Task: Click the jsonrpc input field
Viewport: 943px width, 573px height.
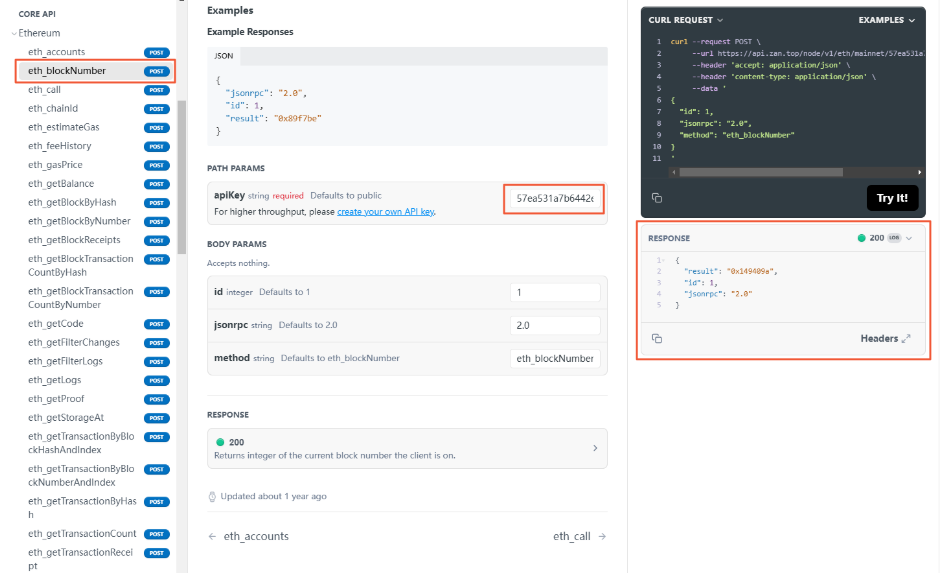Action: (554, 325)
